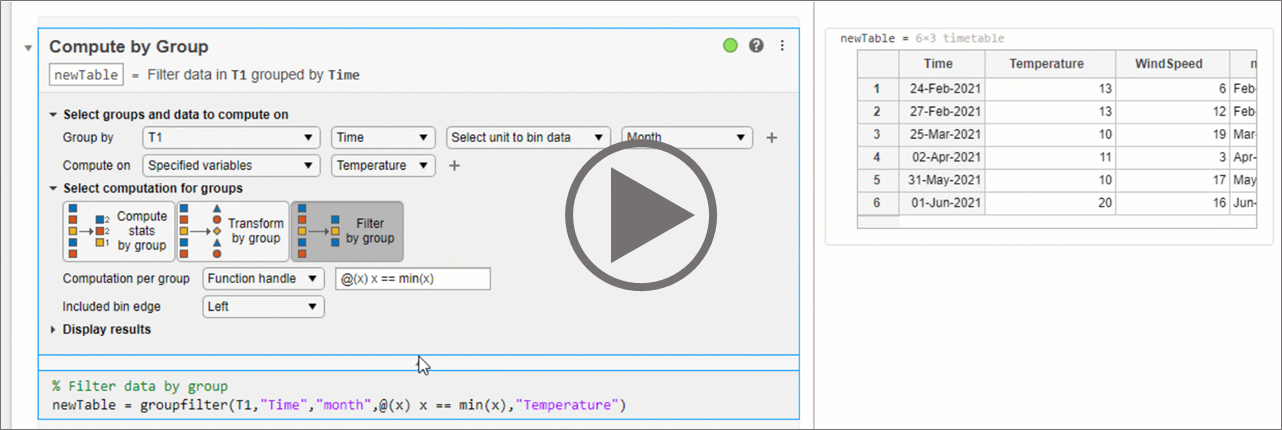Image resolution: width=1282 pixels, height=430 pixels.
Task: Open the T1 table dropdown
Action: [231, 138]
